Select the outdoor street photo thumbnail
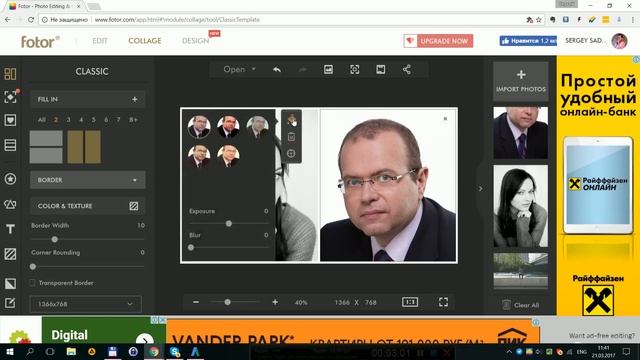The image size is (640, 360). pyautogui.click(x=521, y=270)
